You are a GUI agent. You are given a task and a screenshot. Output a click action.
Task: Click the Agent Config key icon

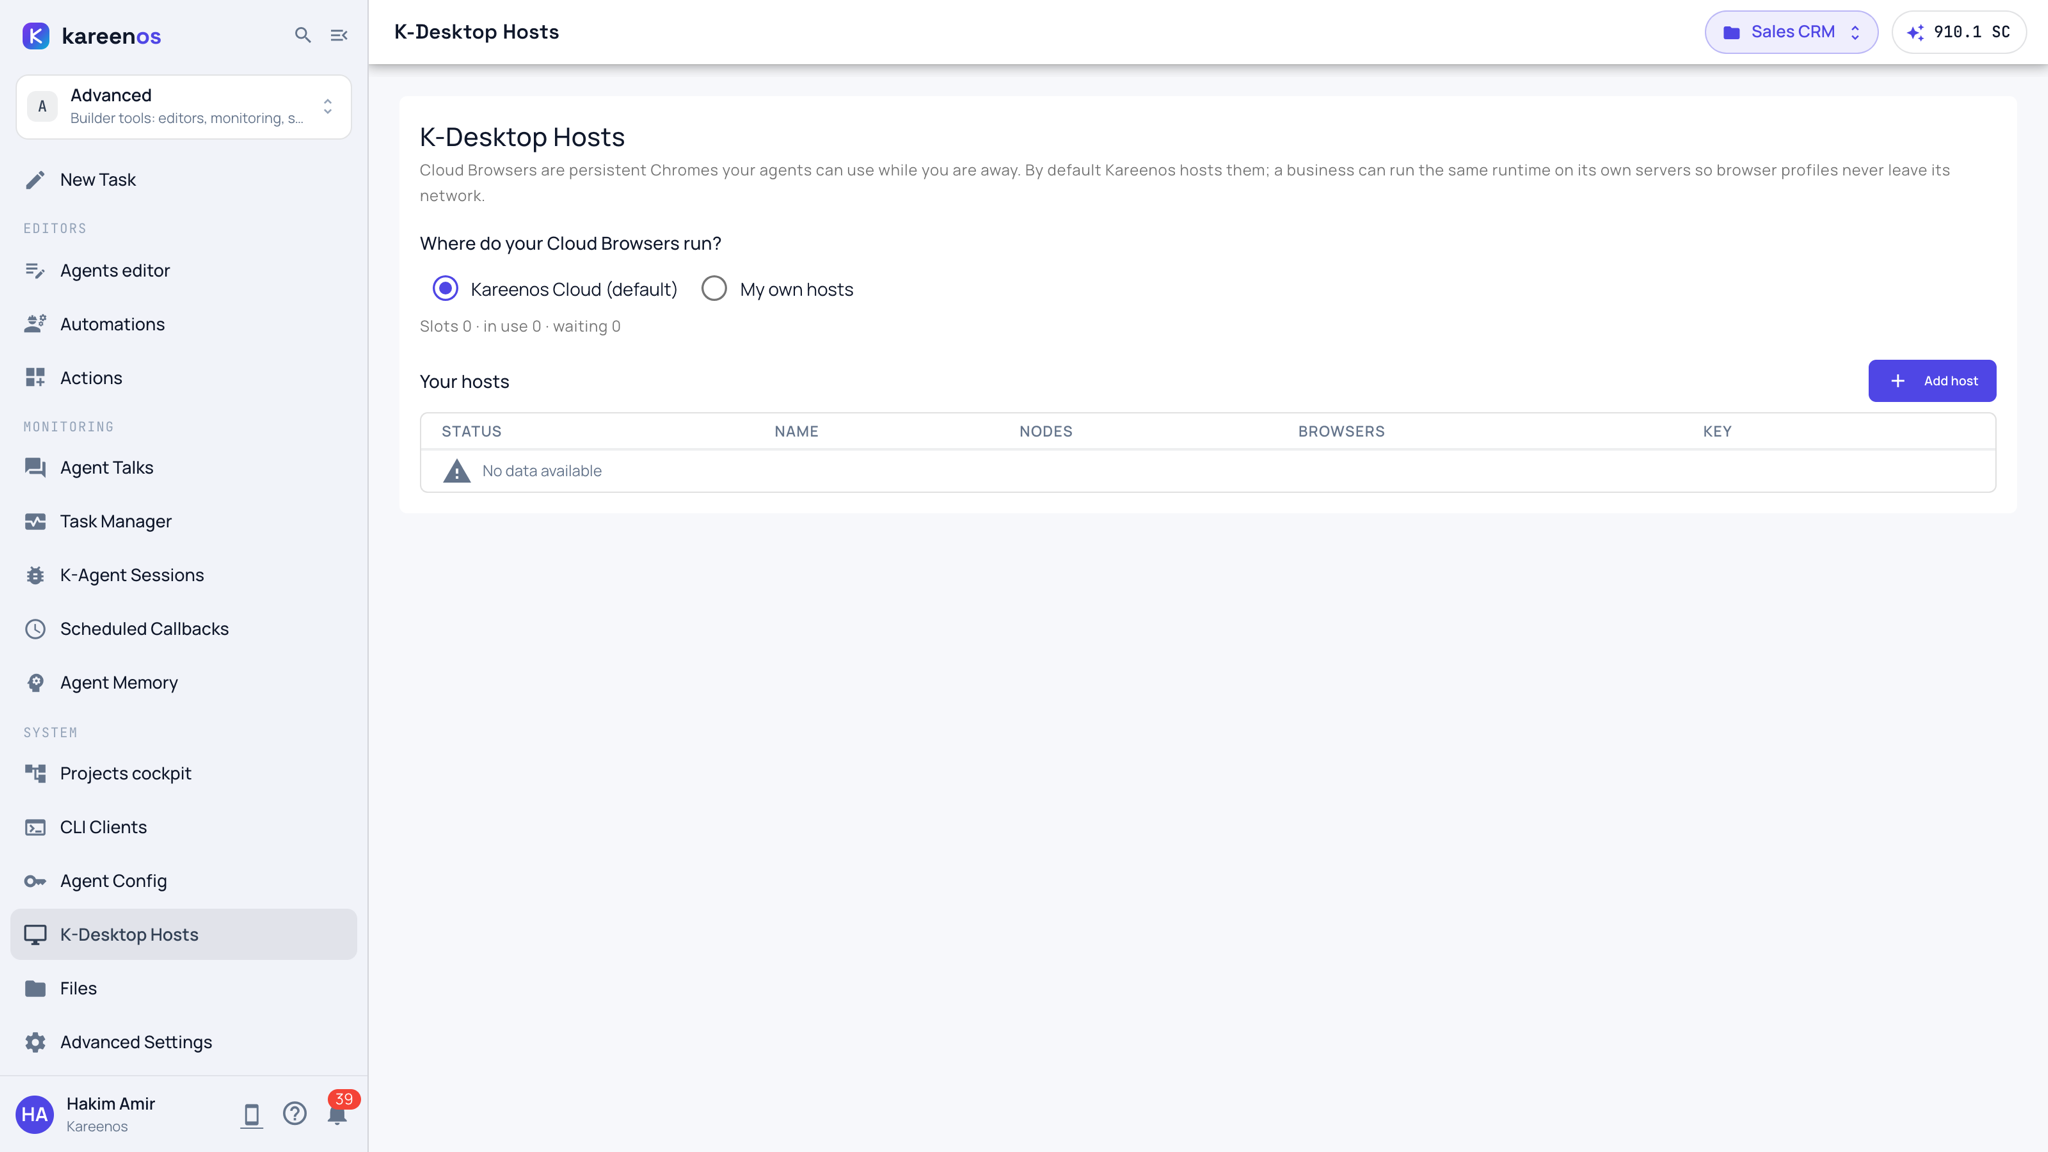tap(35, 881)
